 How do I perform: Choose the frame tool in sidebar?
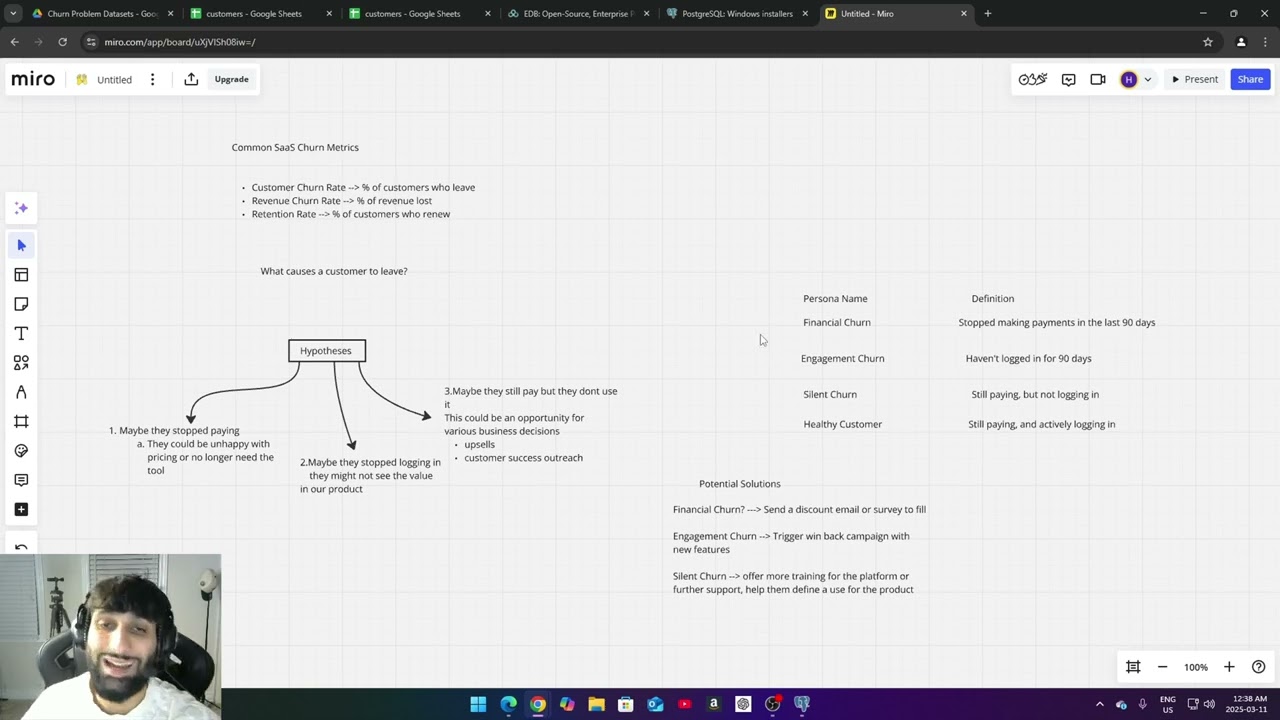click(x=21, y=421)
